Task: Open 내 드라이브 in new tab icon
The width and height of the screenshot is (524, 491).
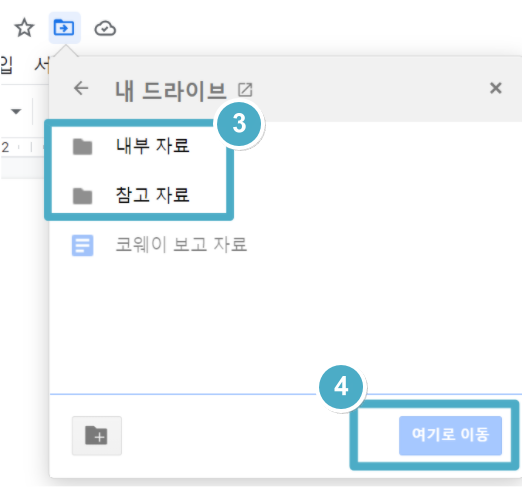Action: coord(245,90)
